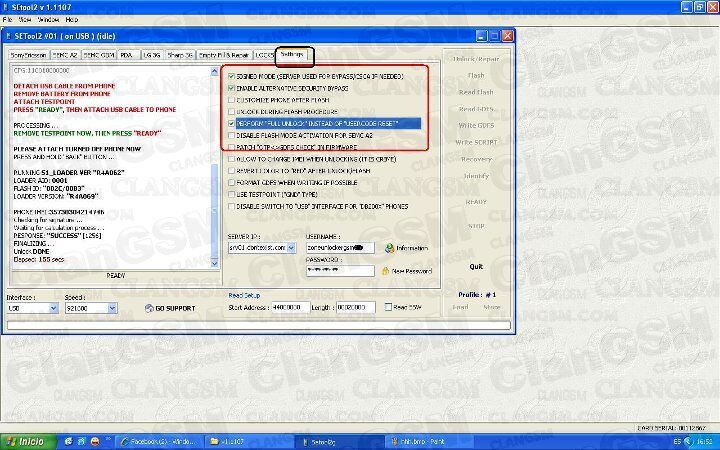The width and height of the screenshot is (720, 450).
Task: Enable Format GDFS When Writing if Possible
Action: click(x=231, y=183)
